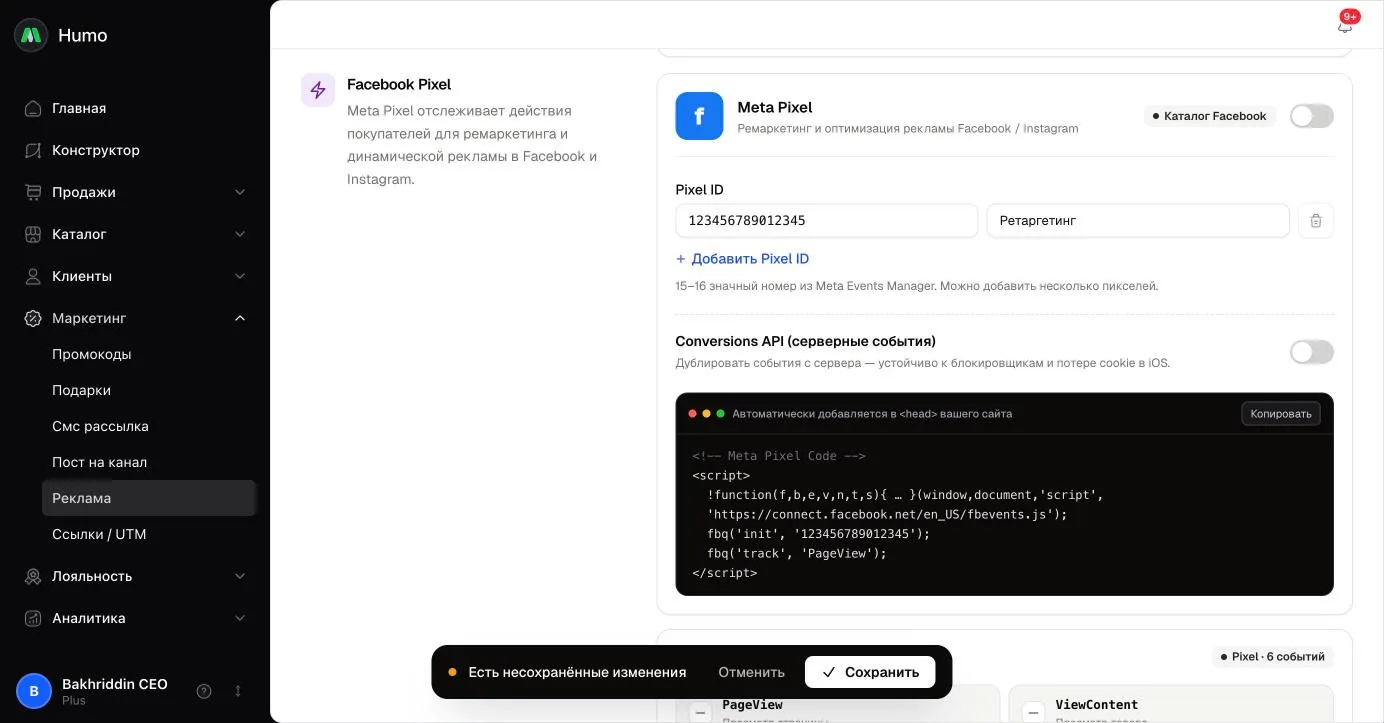
Task: Expand the Каталог menu chevron
Action: coord(240,234)
